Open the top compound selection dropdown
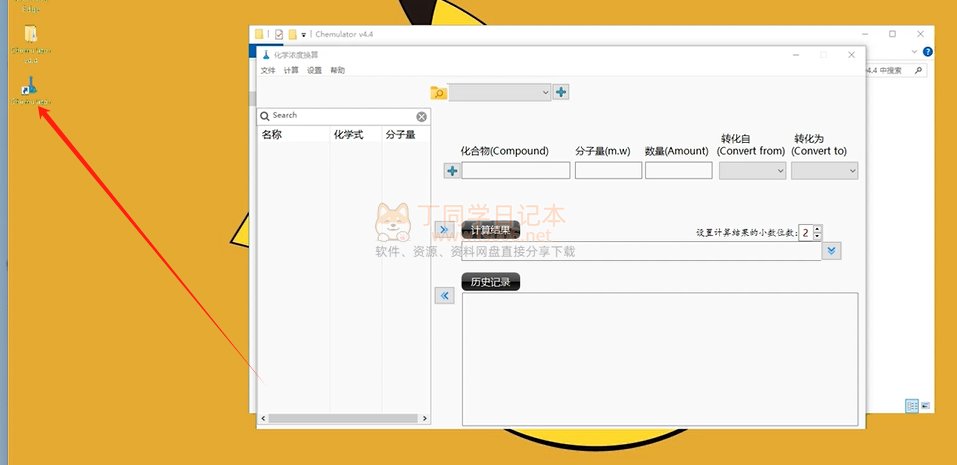This screenshot has height=465, width=957. 500,93
